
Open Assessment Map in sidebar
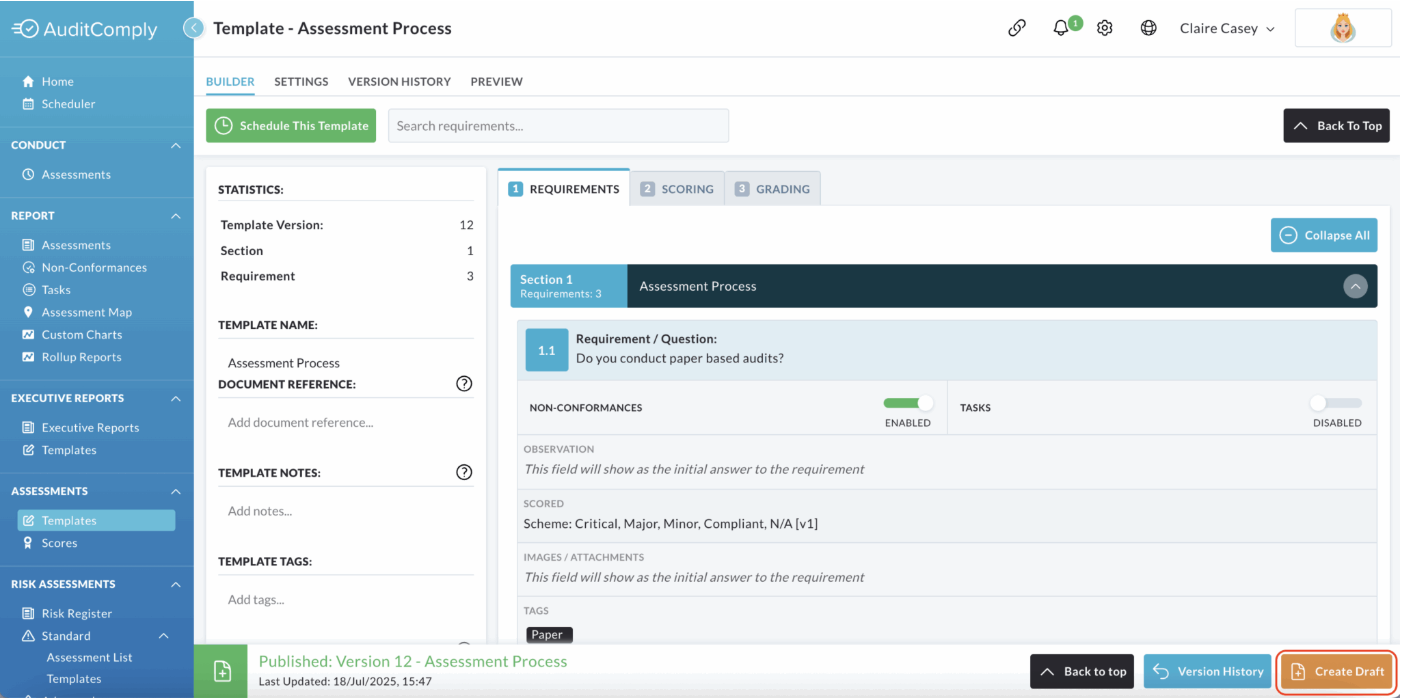pyautogui.click(x=87, y=312)
